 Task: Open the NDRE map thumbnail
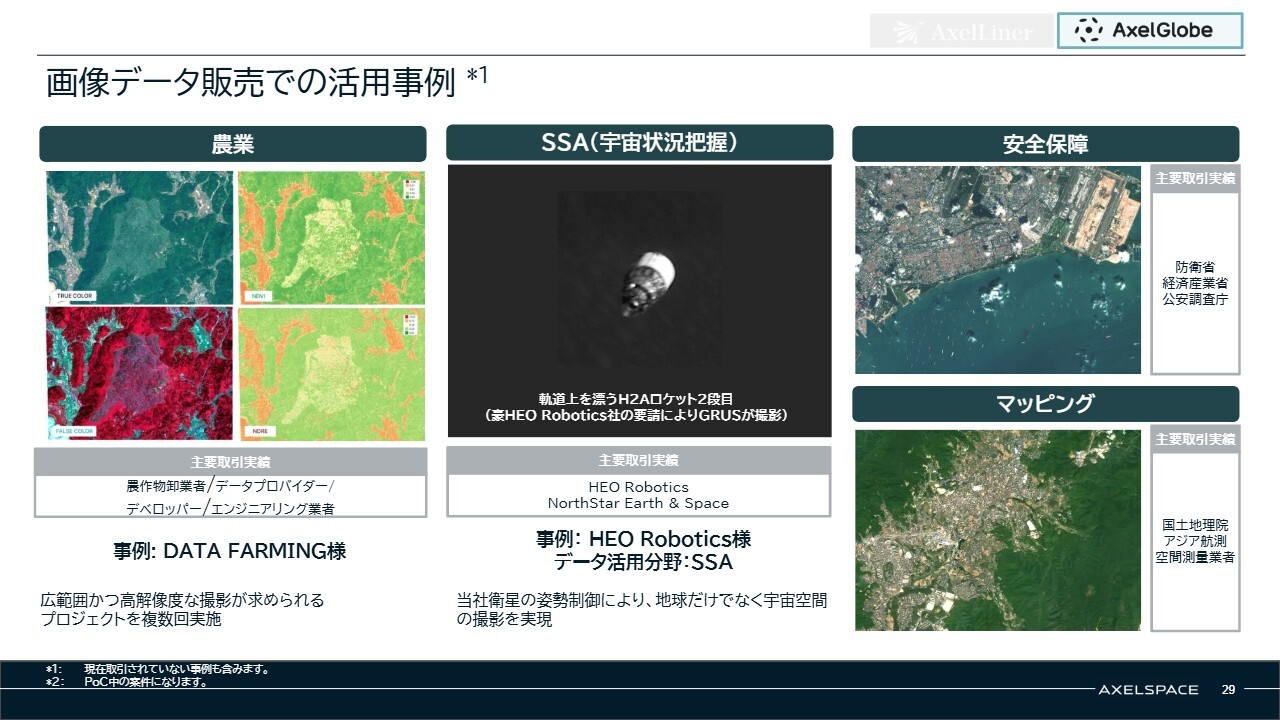point(332,373)
